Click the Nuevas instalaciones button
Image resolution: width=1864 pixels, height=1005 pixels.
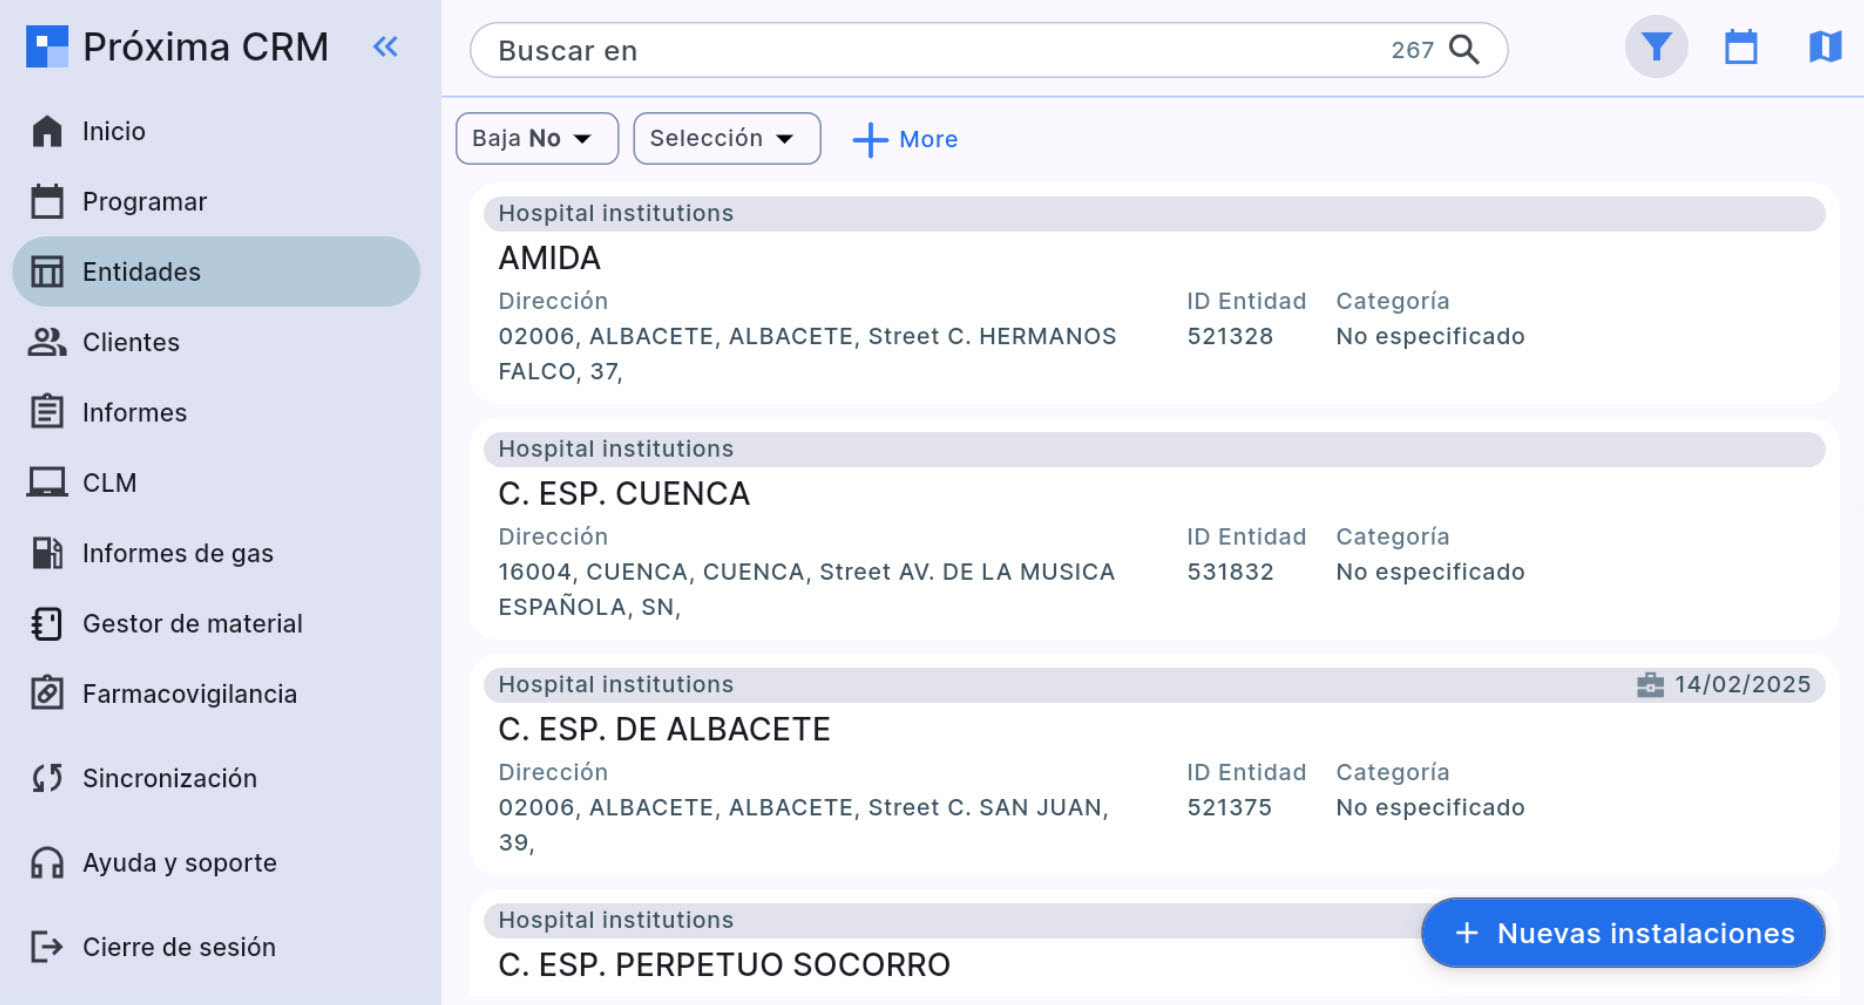[1621, 933]
